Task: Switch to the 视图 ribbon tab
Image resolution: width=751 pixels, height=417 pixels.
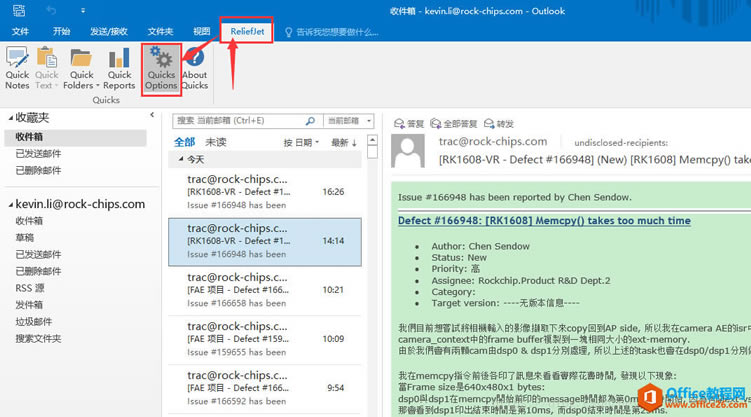Action: pyautogui.click(x=202, y=32)
